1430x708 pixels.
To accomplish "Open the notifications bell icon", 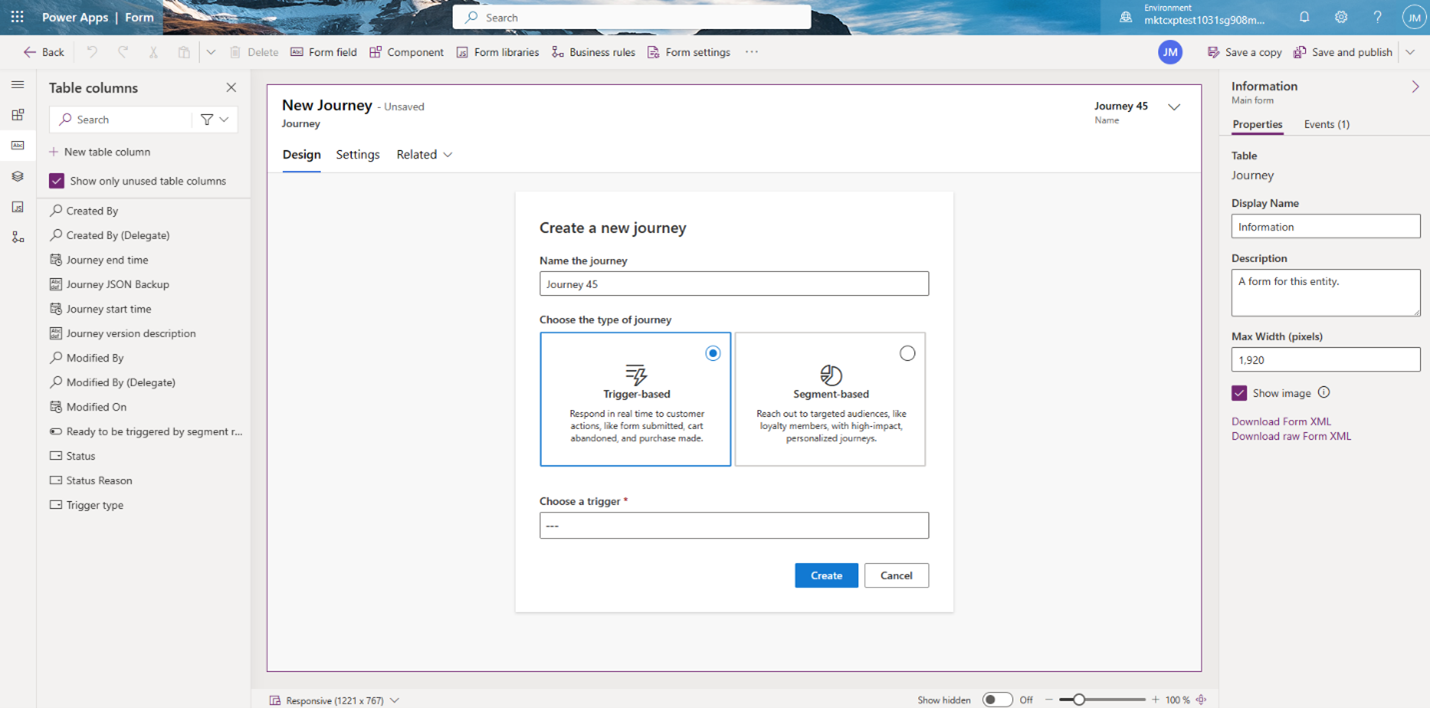I will [x=1304, y=17].
